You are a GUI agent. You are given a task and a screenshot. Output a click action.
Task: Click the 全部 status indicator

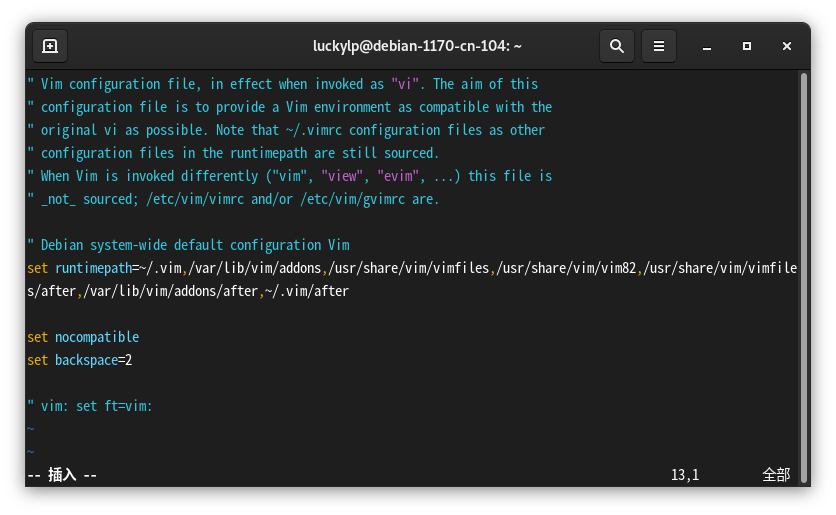(776, 474)
